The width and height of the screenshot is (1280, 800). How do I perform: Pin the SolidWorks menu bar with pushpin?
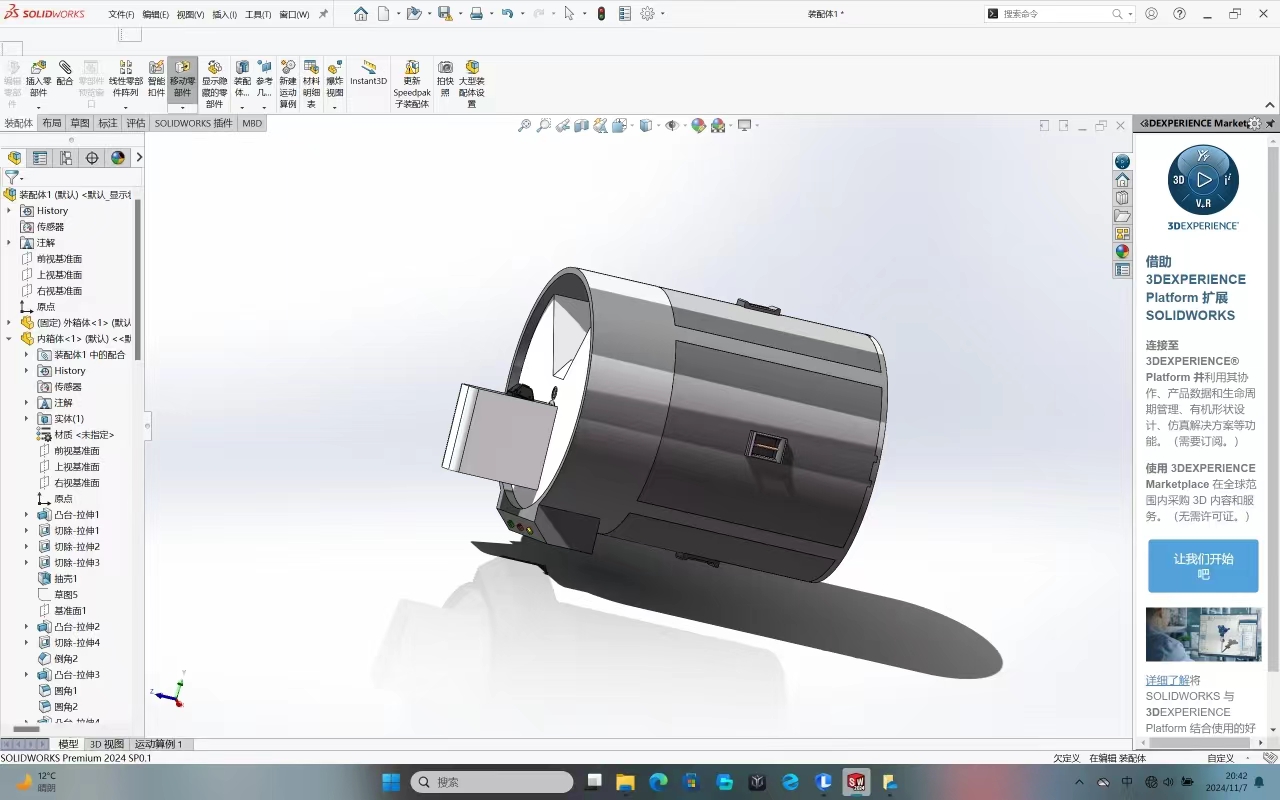click(x=323, y=14)
